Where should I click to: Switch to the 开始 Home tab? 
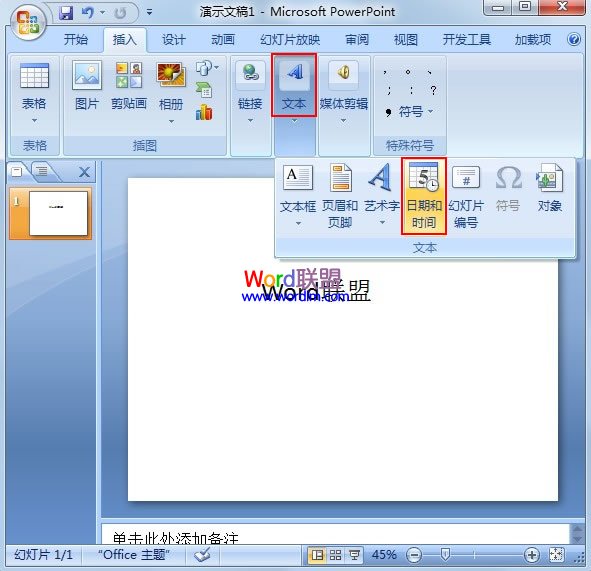click(x=76, y=39)
